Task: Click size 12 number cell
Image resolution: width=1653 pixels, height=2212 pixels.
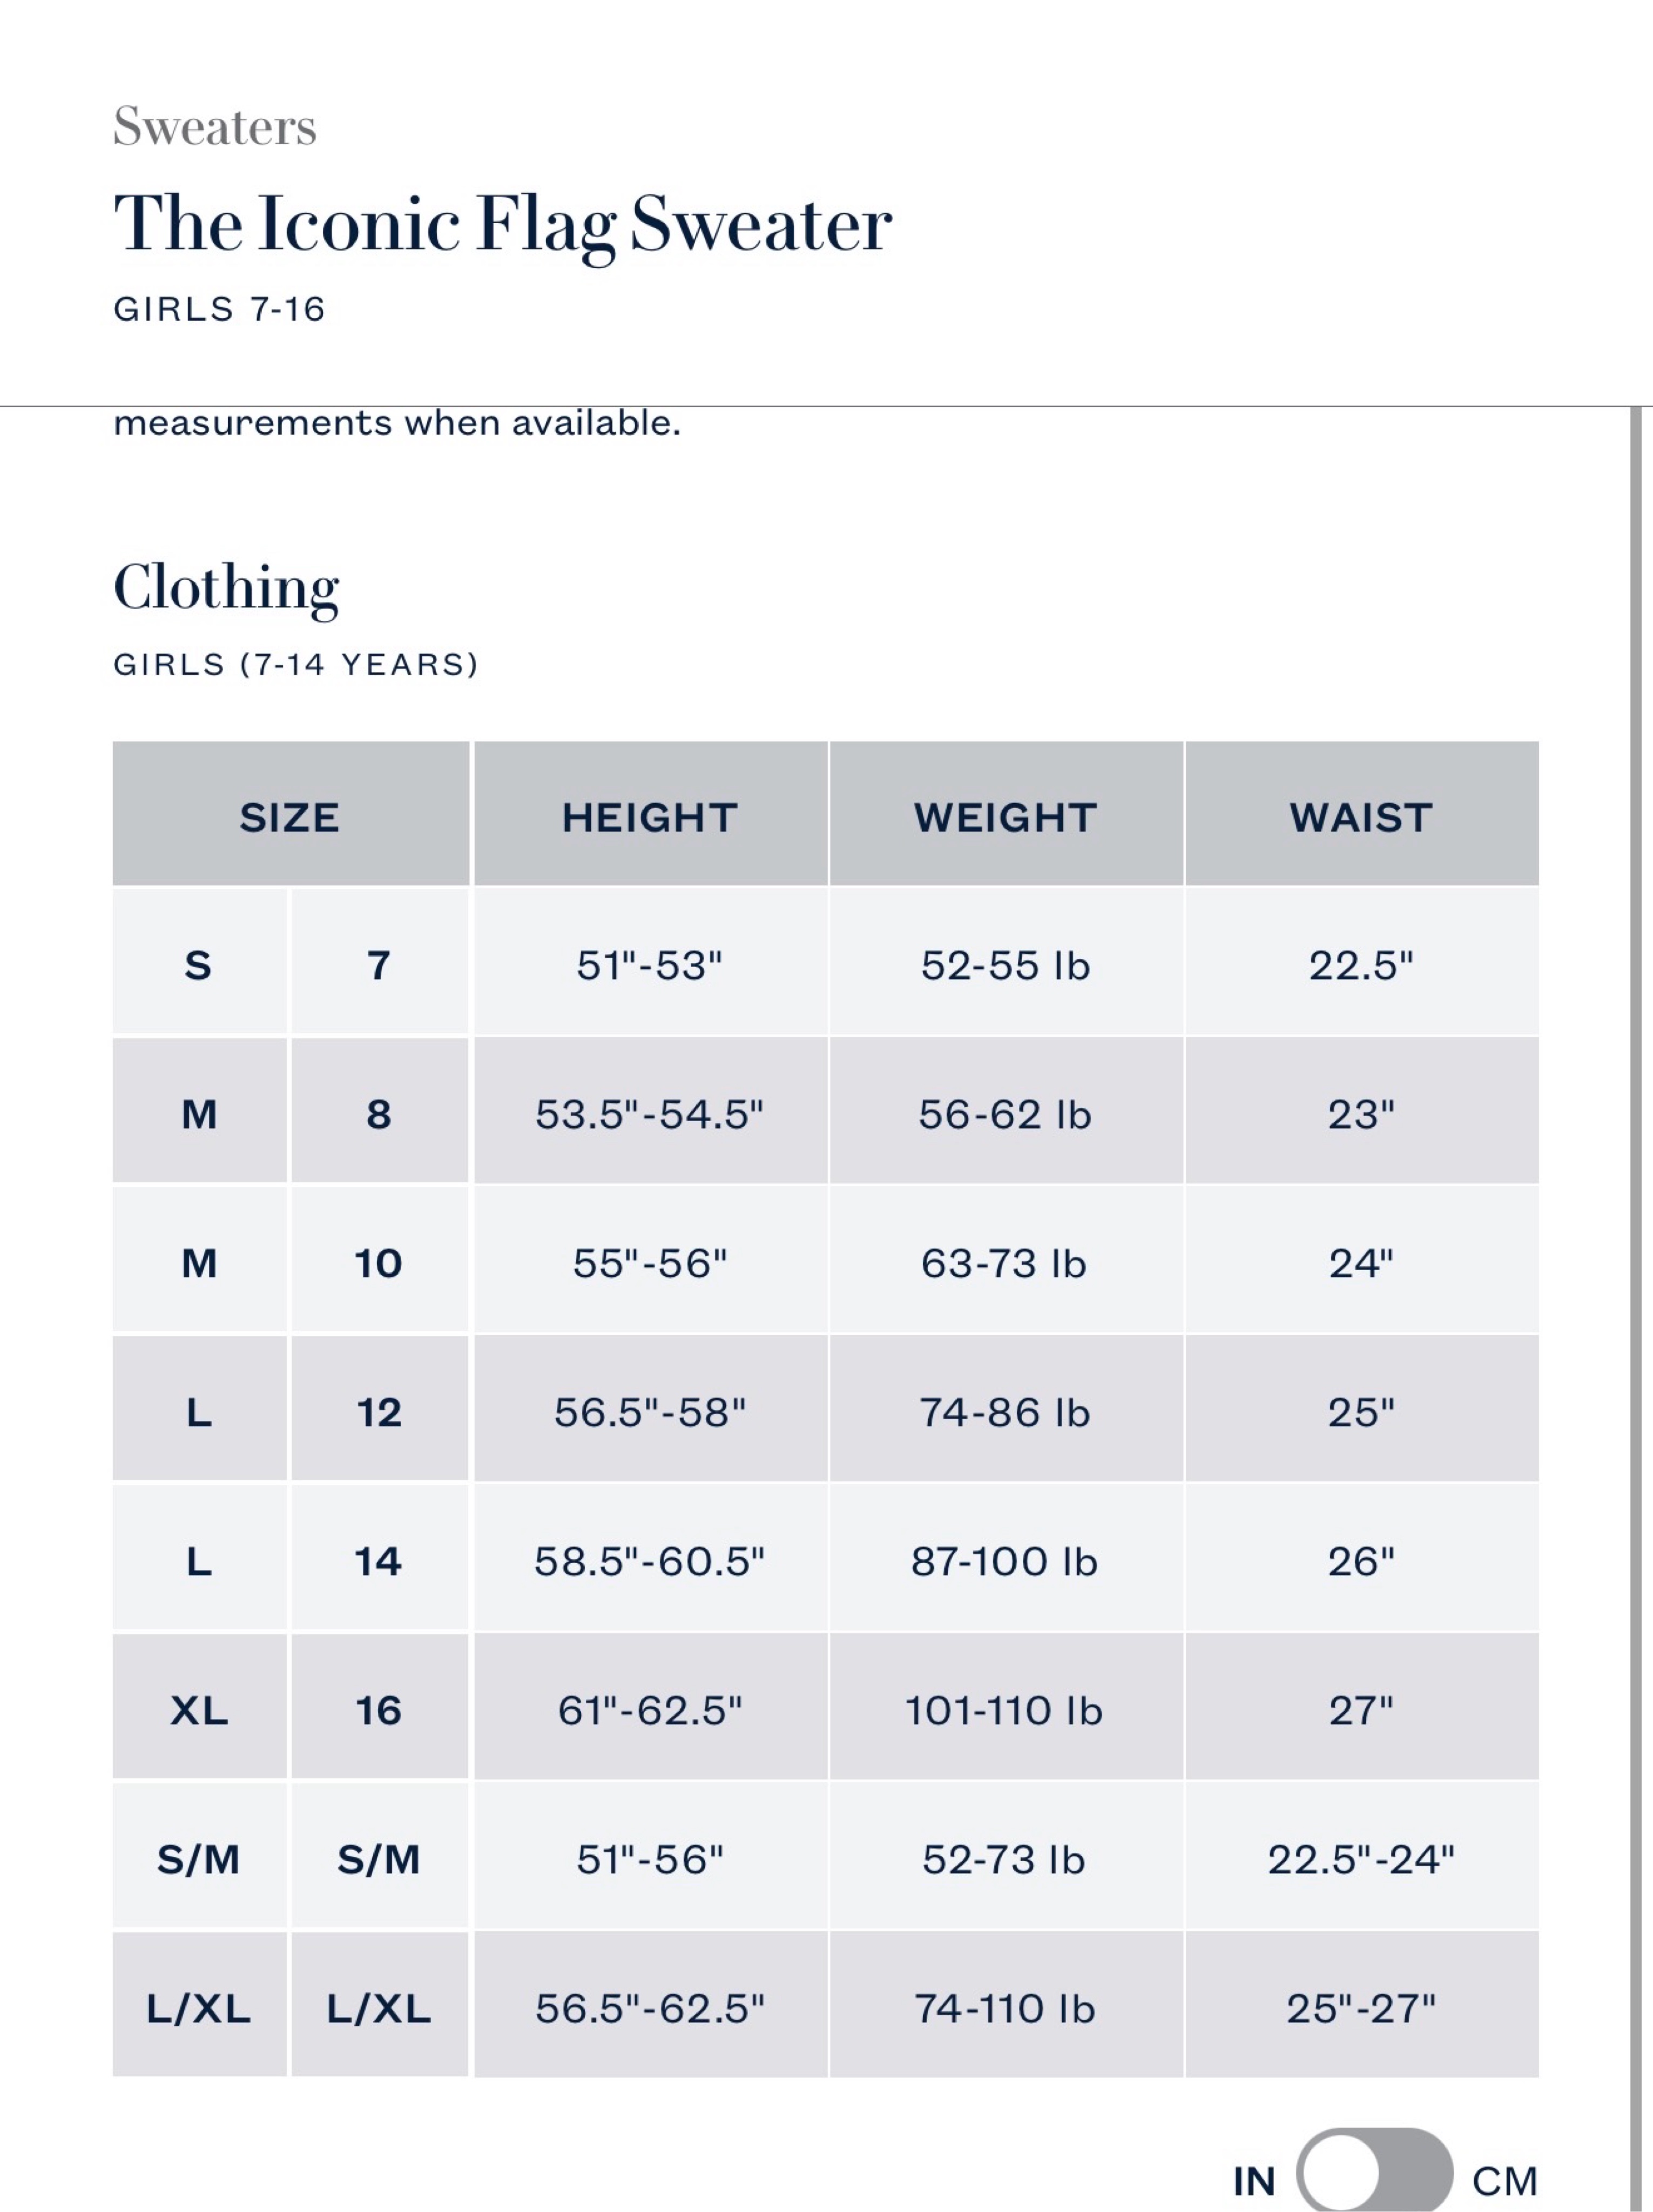Action: point(379,1409)
